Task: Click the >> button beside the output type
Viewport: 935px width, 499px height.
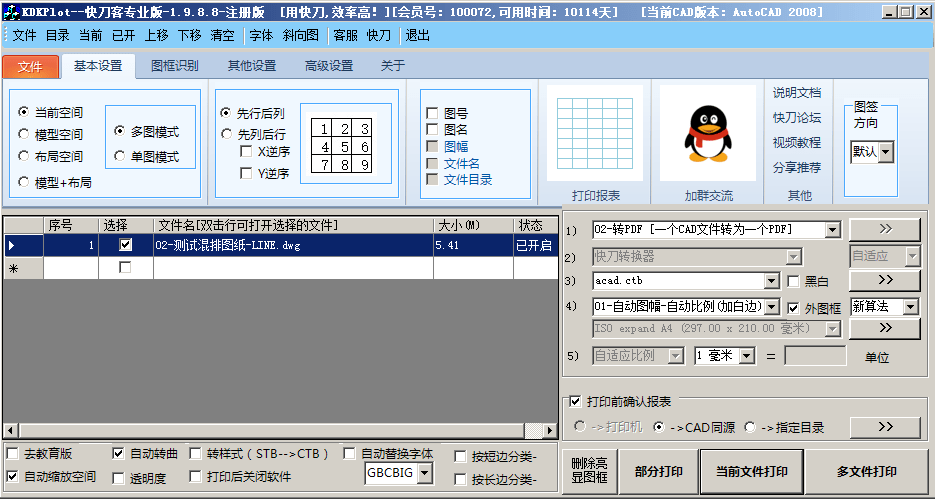Action: (885, 229)
